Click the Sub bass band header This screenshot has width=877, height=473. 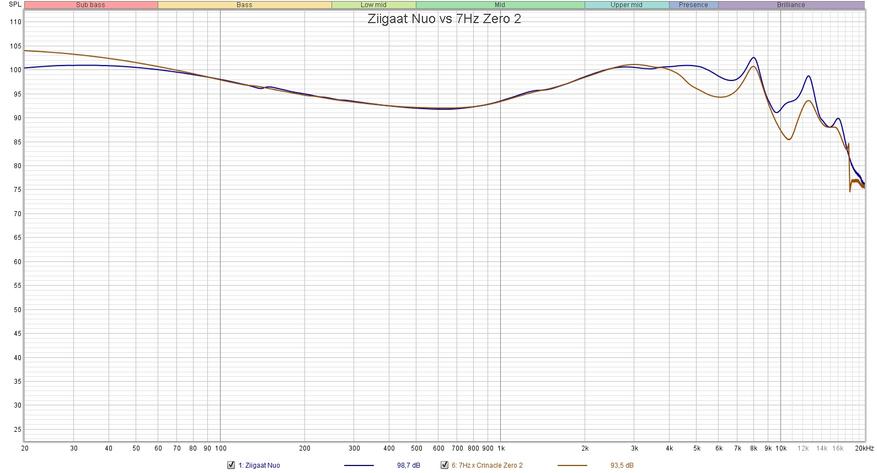tap(91, 5)
